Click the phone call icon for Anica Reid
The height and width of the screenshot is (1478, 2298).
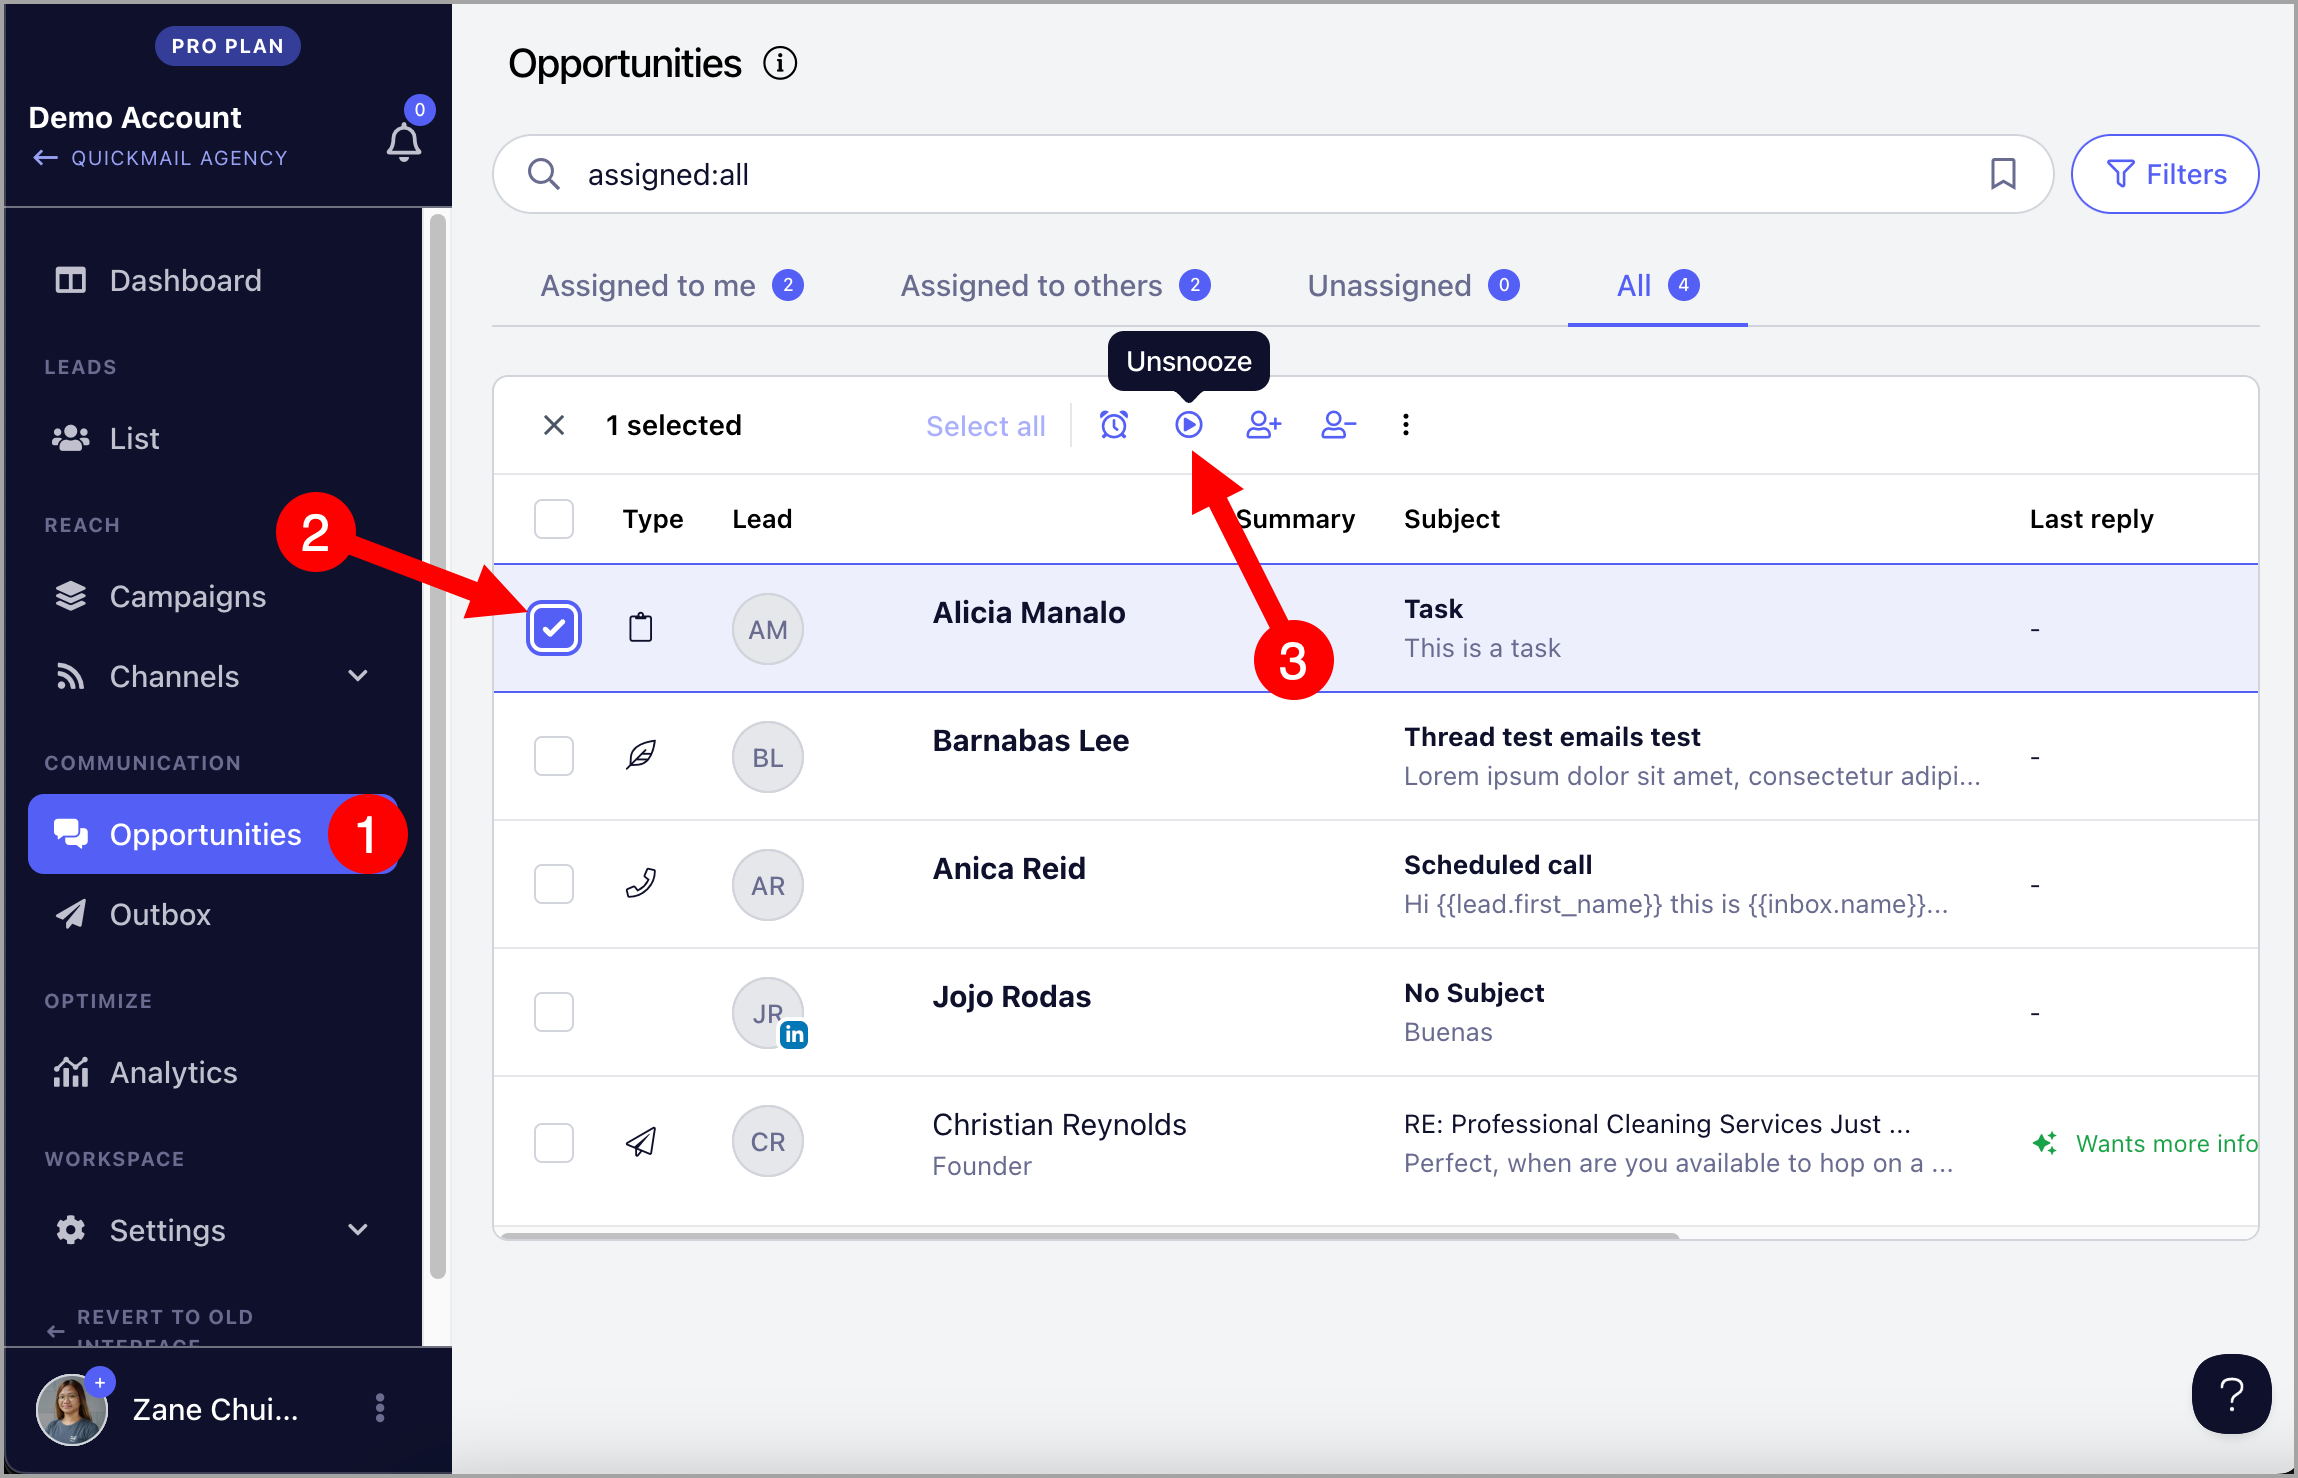641,883
